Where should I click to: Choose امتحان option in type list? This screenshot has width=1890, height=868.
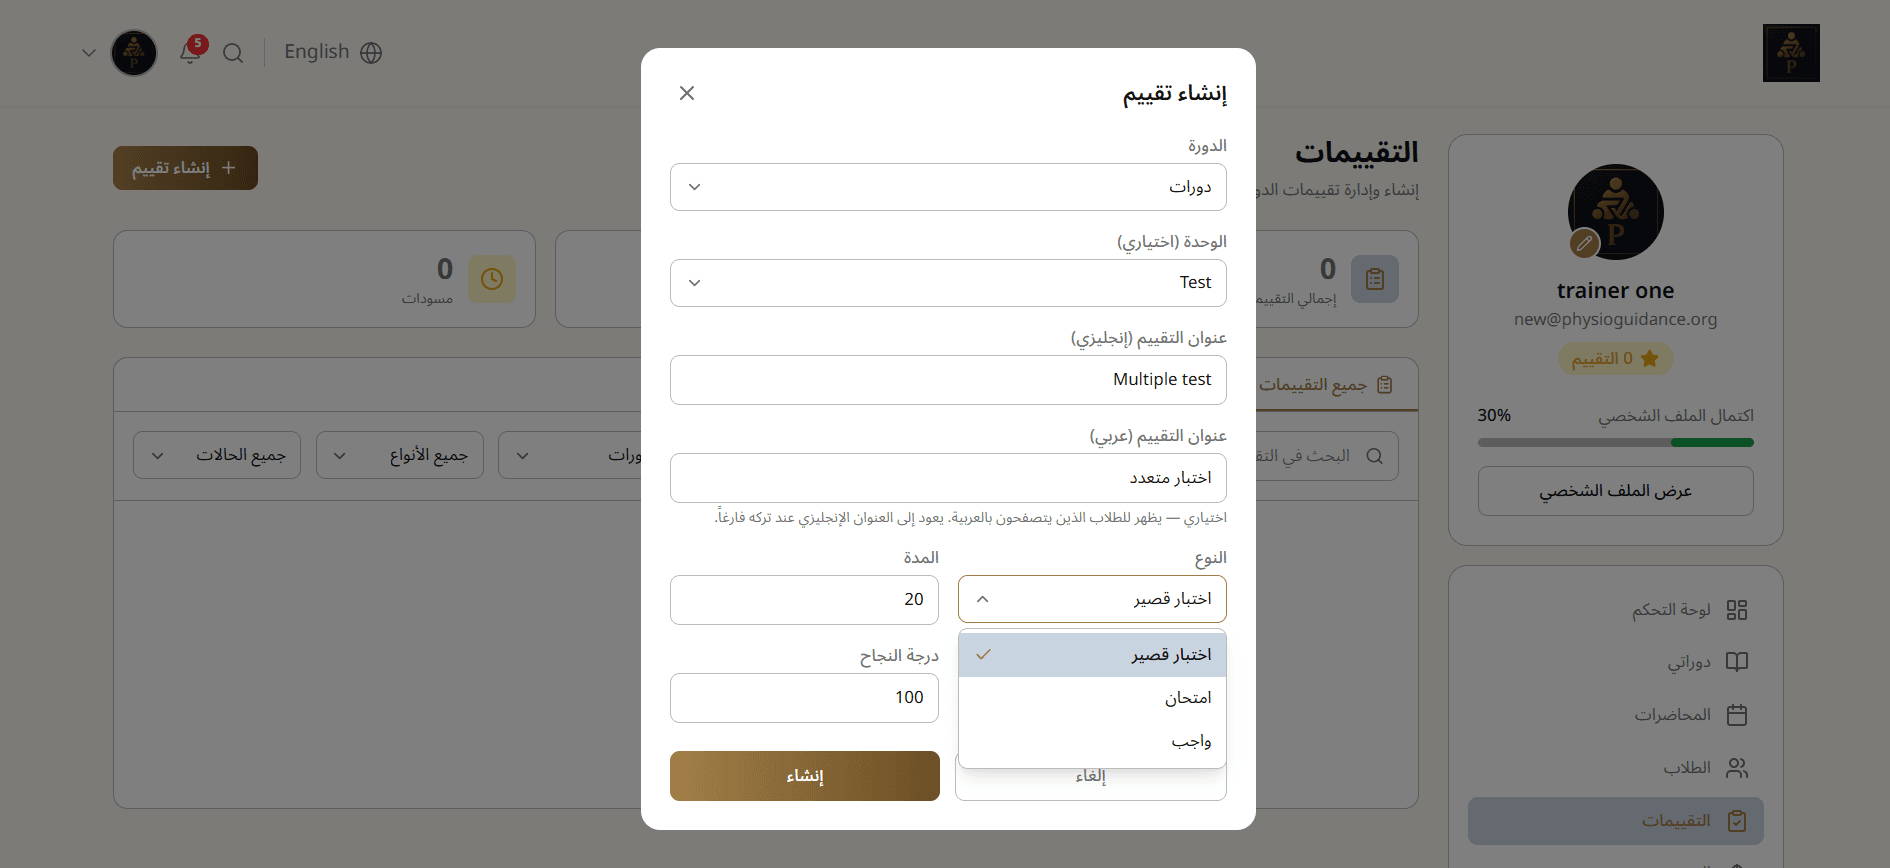1092,698
